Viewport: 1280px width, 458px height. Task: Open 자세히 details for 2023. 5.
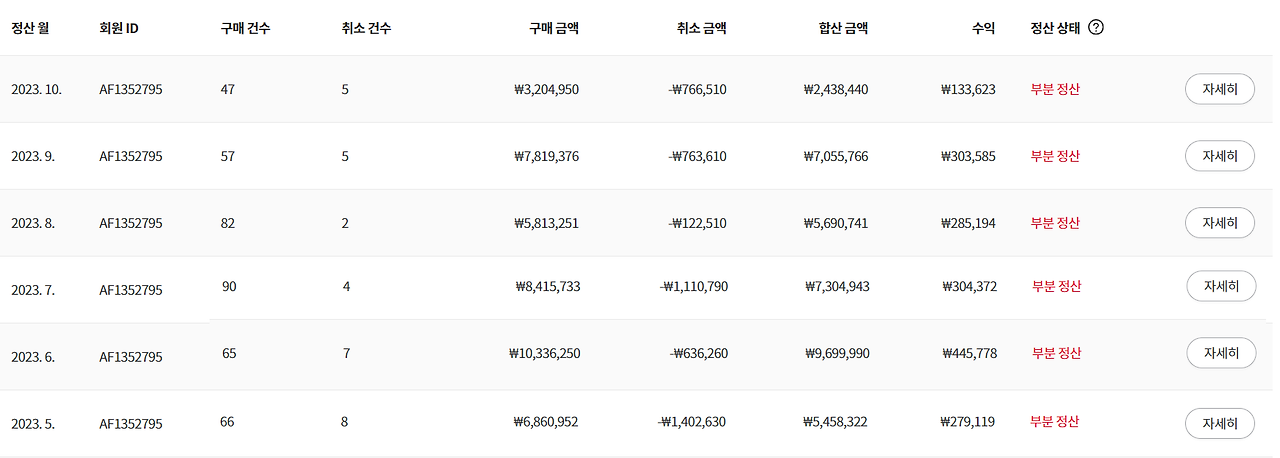click(x=1219, y=423)
